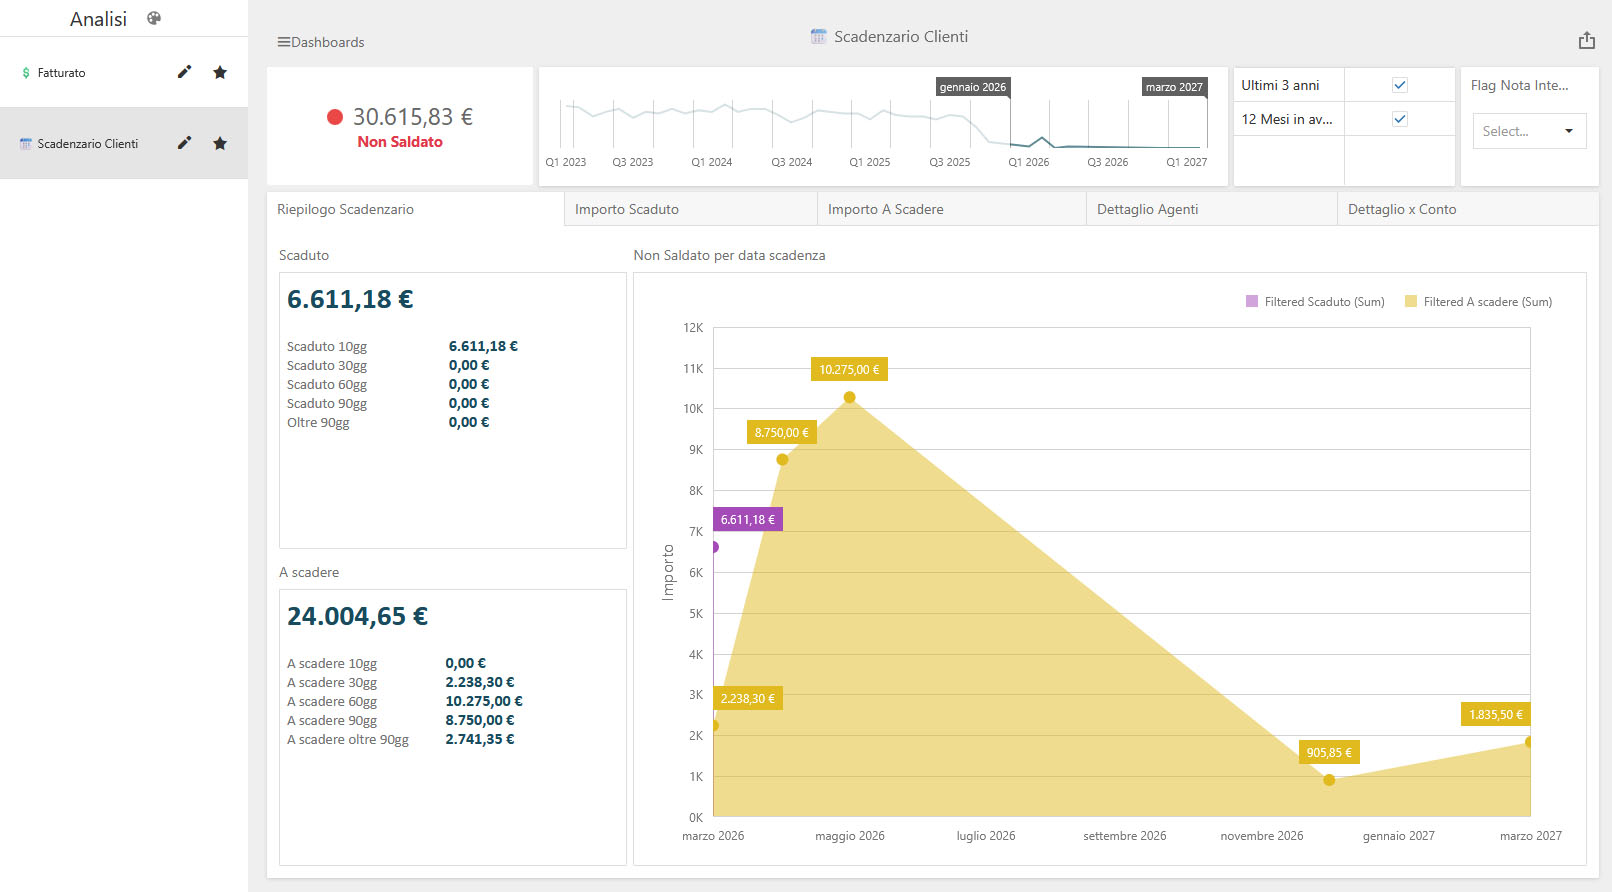
Task: Click the 30.615,83 € Non Saldato total
Action: coord(413,117)
